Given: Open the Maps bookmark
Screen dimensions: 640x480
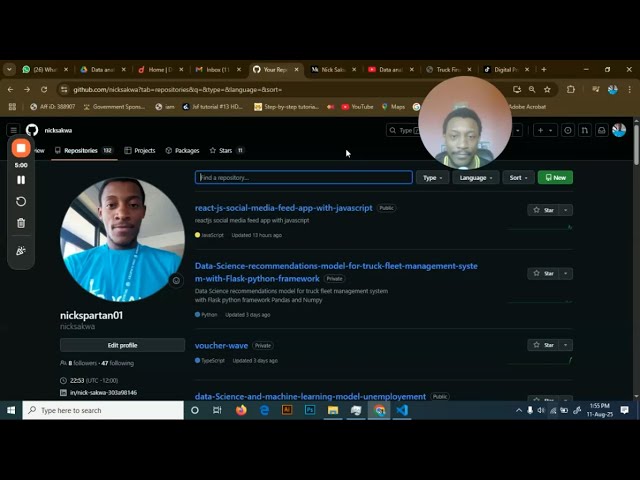Looking at the screenshot, I should [x=393, y=107].
